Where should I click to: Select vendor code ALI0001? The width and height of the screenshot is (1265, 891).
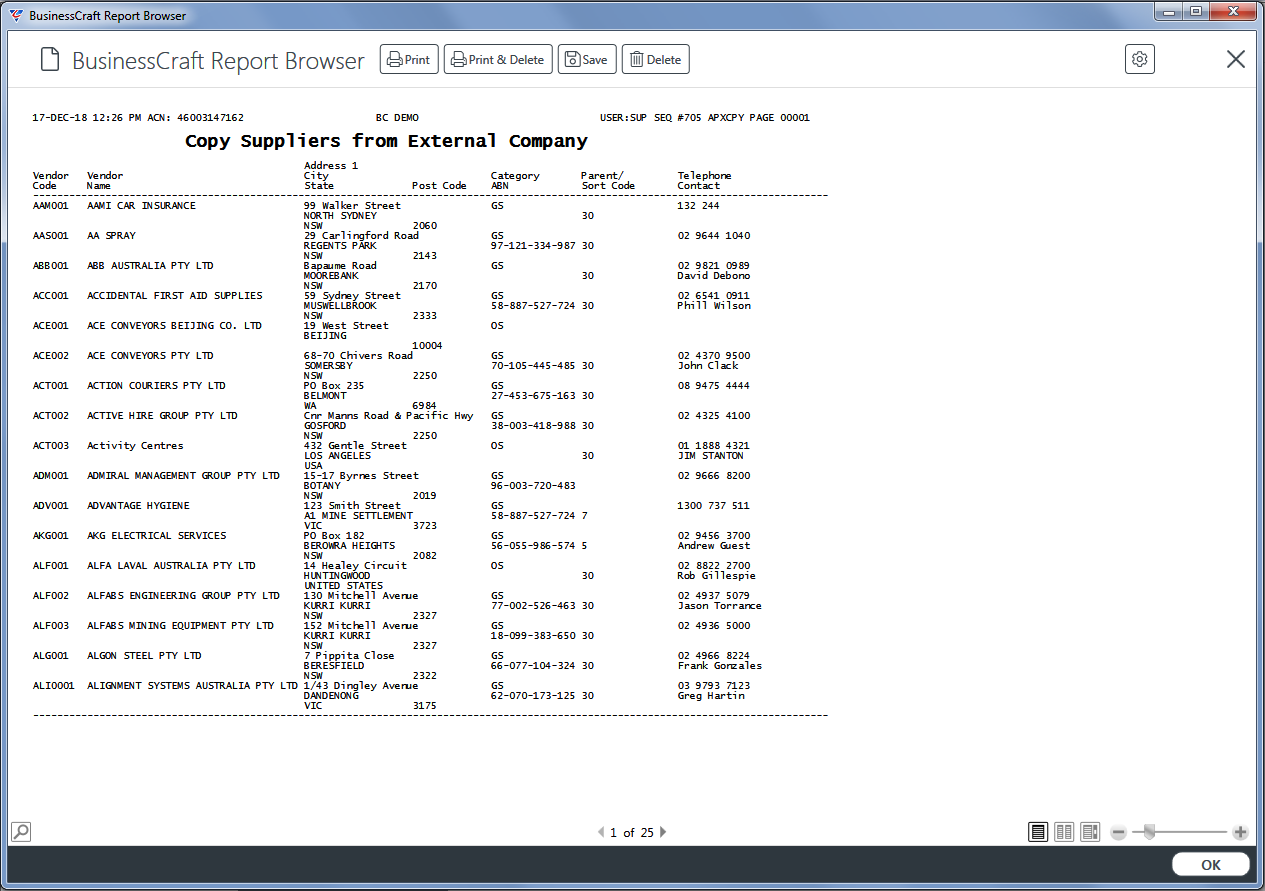tap(54, 686)
